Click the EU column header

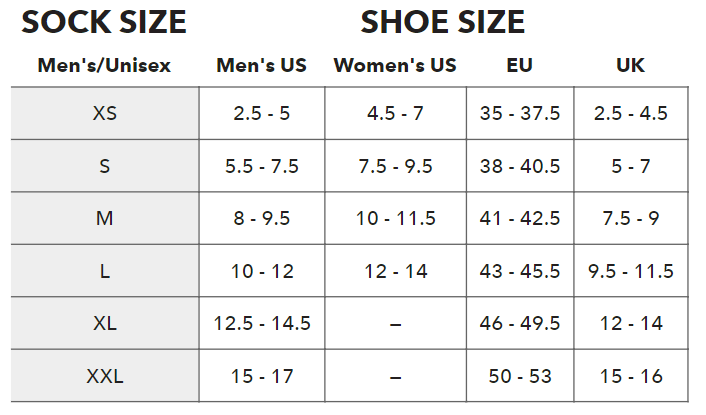(x=519, y=66)
